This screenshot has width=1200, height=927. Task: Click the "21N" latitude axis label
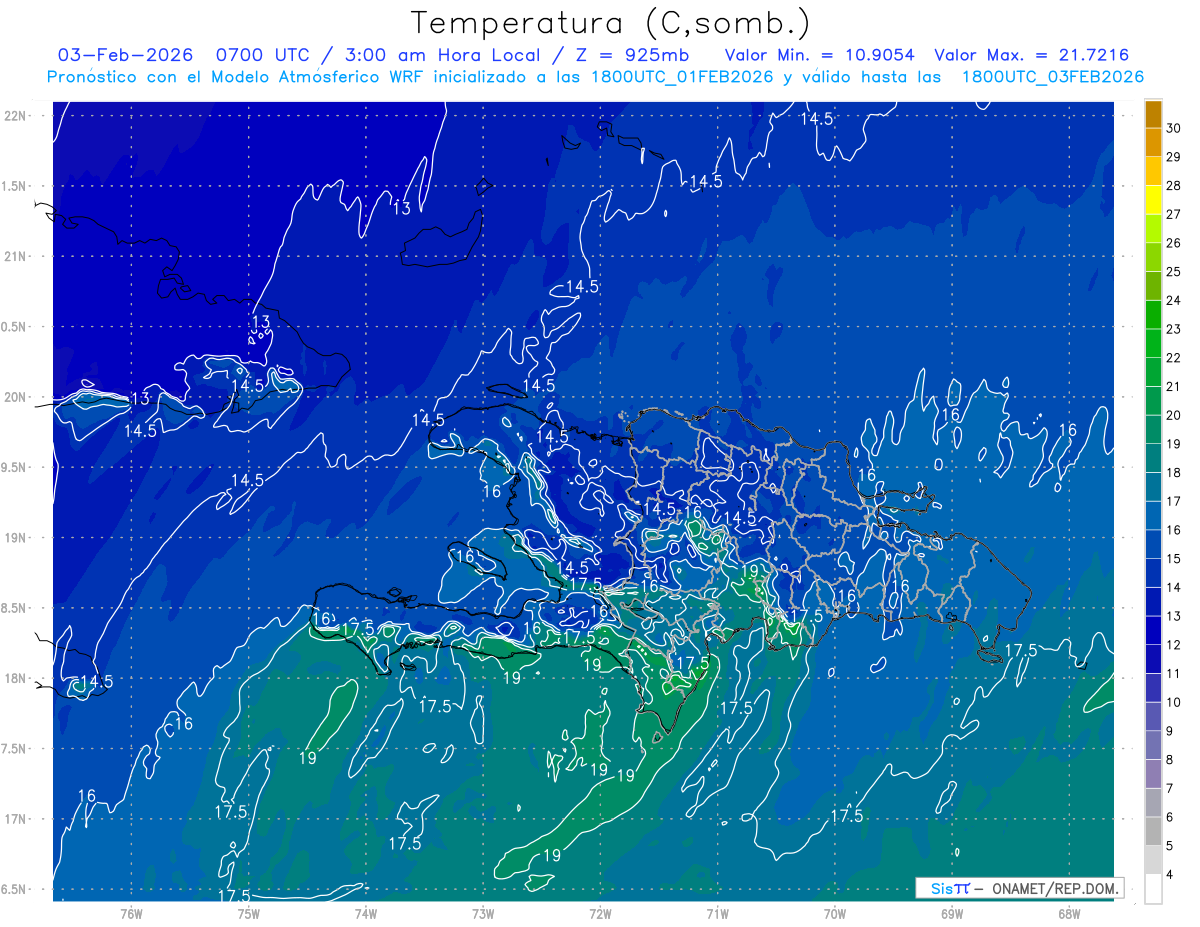(16, 256)
